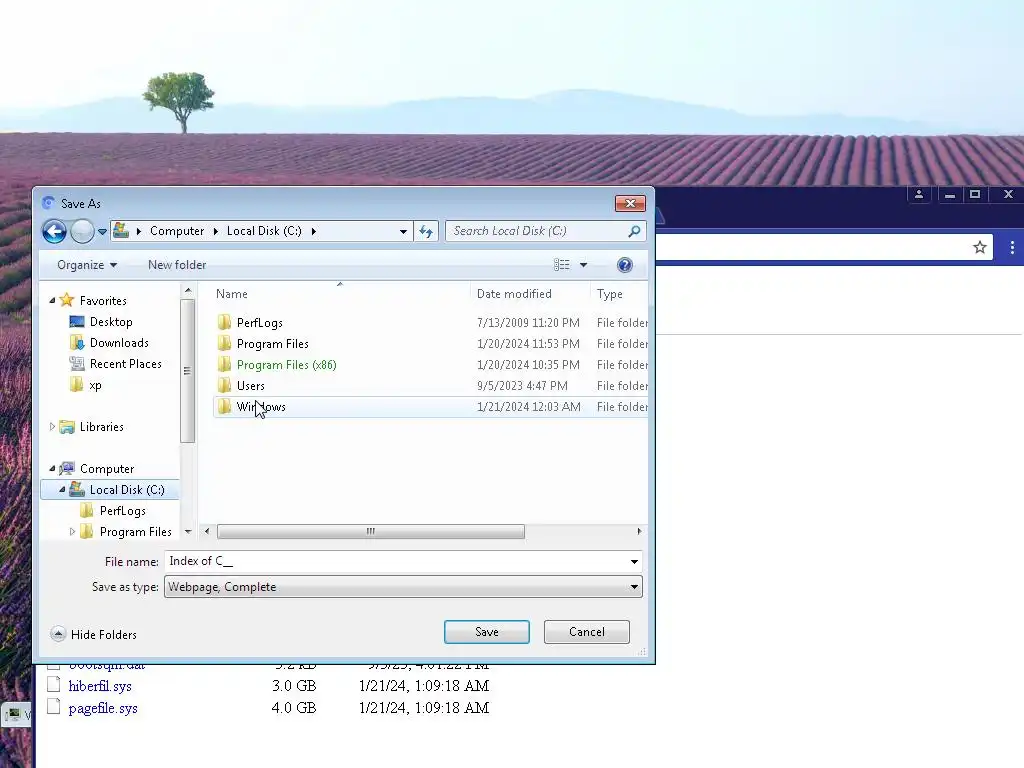Select the Program Files folder icon in list
The image size is (1024, 768).
pyautogui.click(x=224, y=344)
